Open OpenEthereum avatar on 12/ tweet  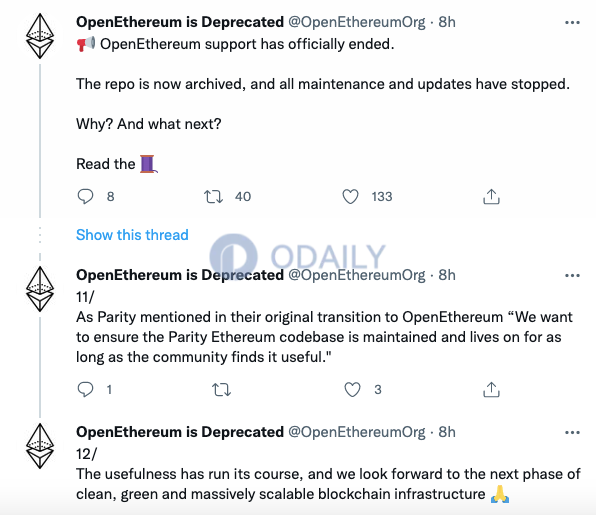[x=40, y=446]
